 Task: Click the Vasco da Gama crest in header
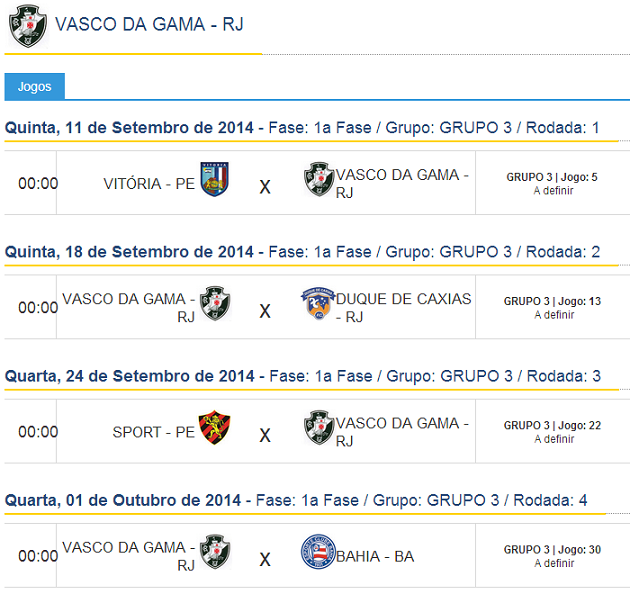click(27, 26)
